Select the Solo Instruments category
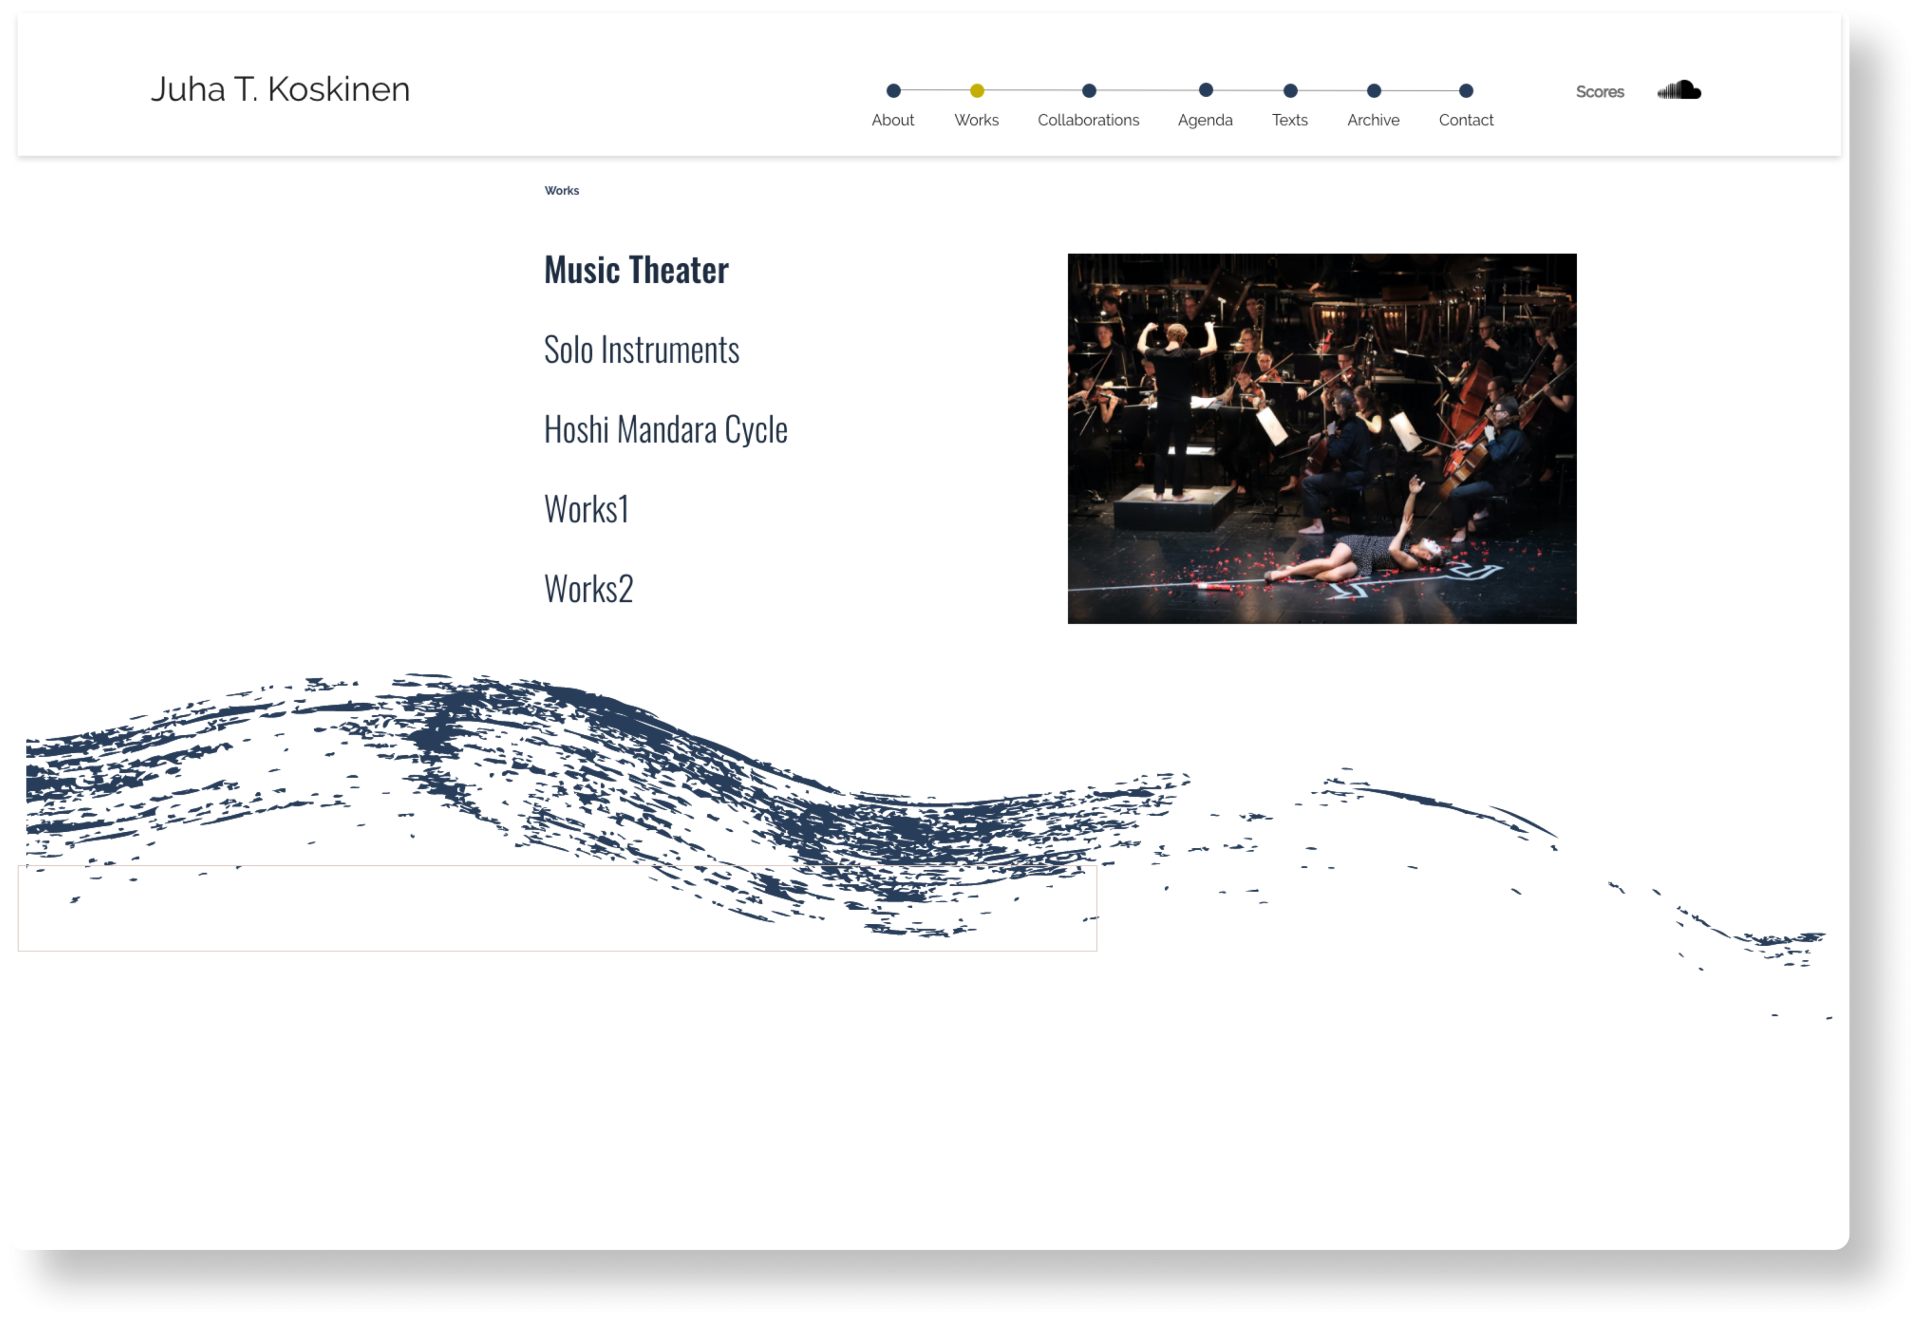Screen dimensions: 1920x1322 click(x=641, y=350)
